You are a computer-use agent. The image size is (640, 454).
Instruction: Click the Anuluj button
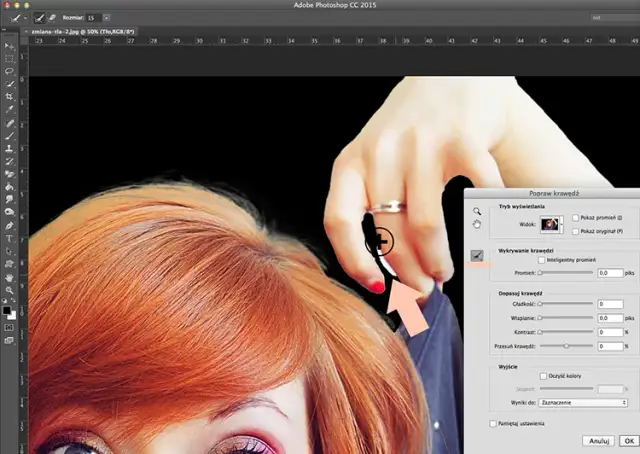(x=599, y=441)
